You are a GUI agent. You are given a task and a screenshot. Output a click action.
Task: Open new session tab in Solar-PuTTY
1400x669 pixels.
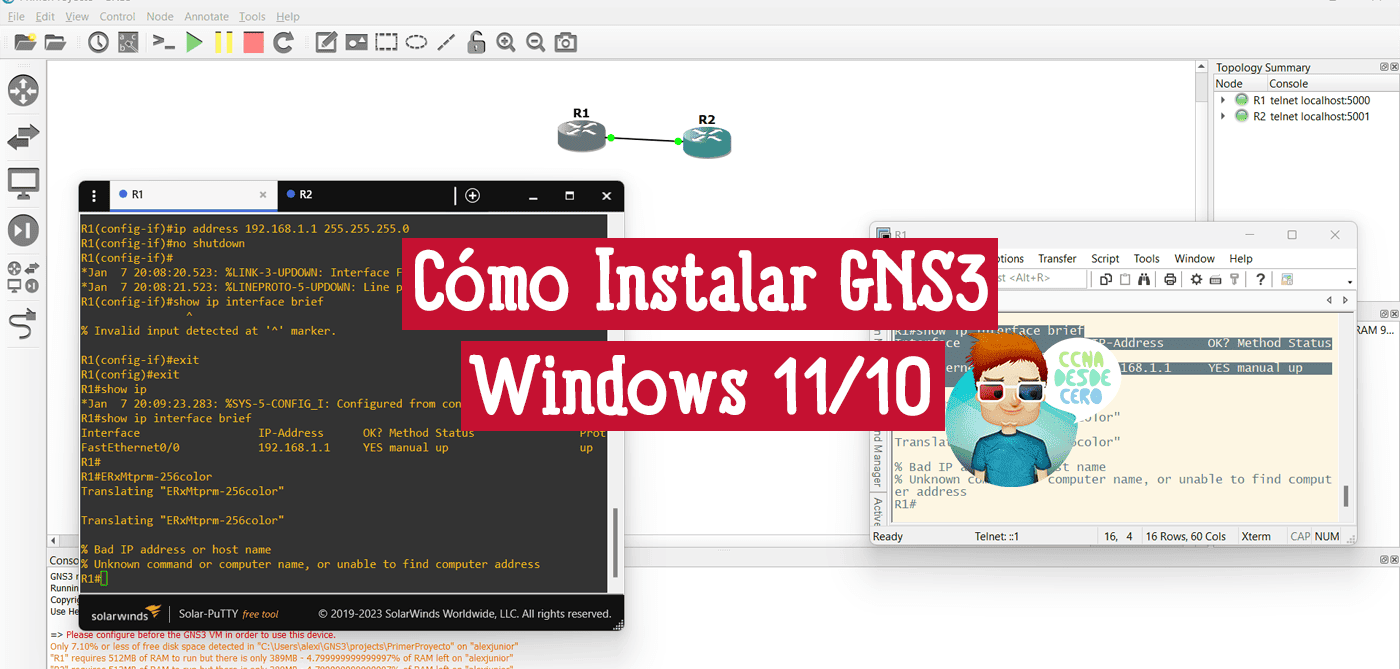click(472, 195)
